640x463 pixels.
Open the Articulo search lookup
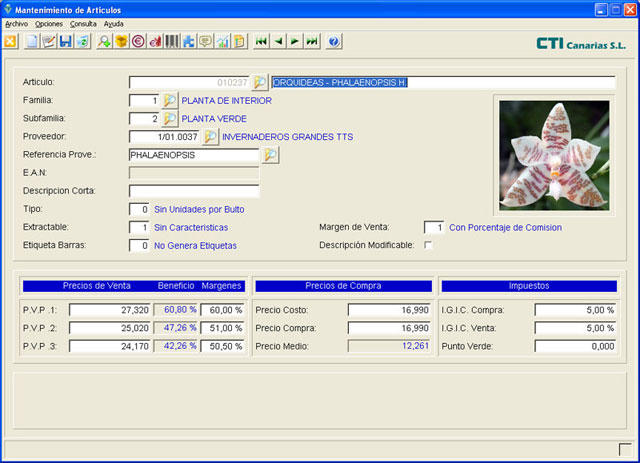260,82
